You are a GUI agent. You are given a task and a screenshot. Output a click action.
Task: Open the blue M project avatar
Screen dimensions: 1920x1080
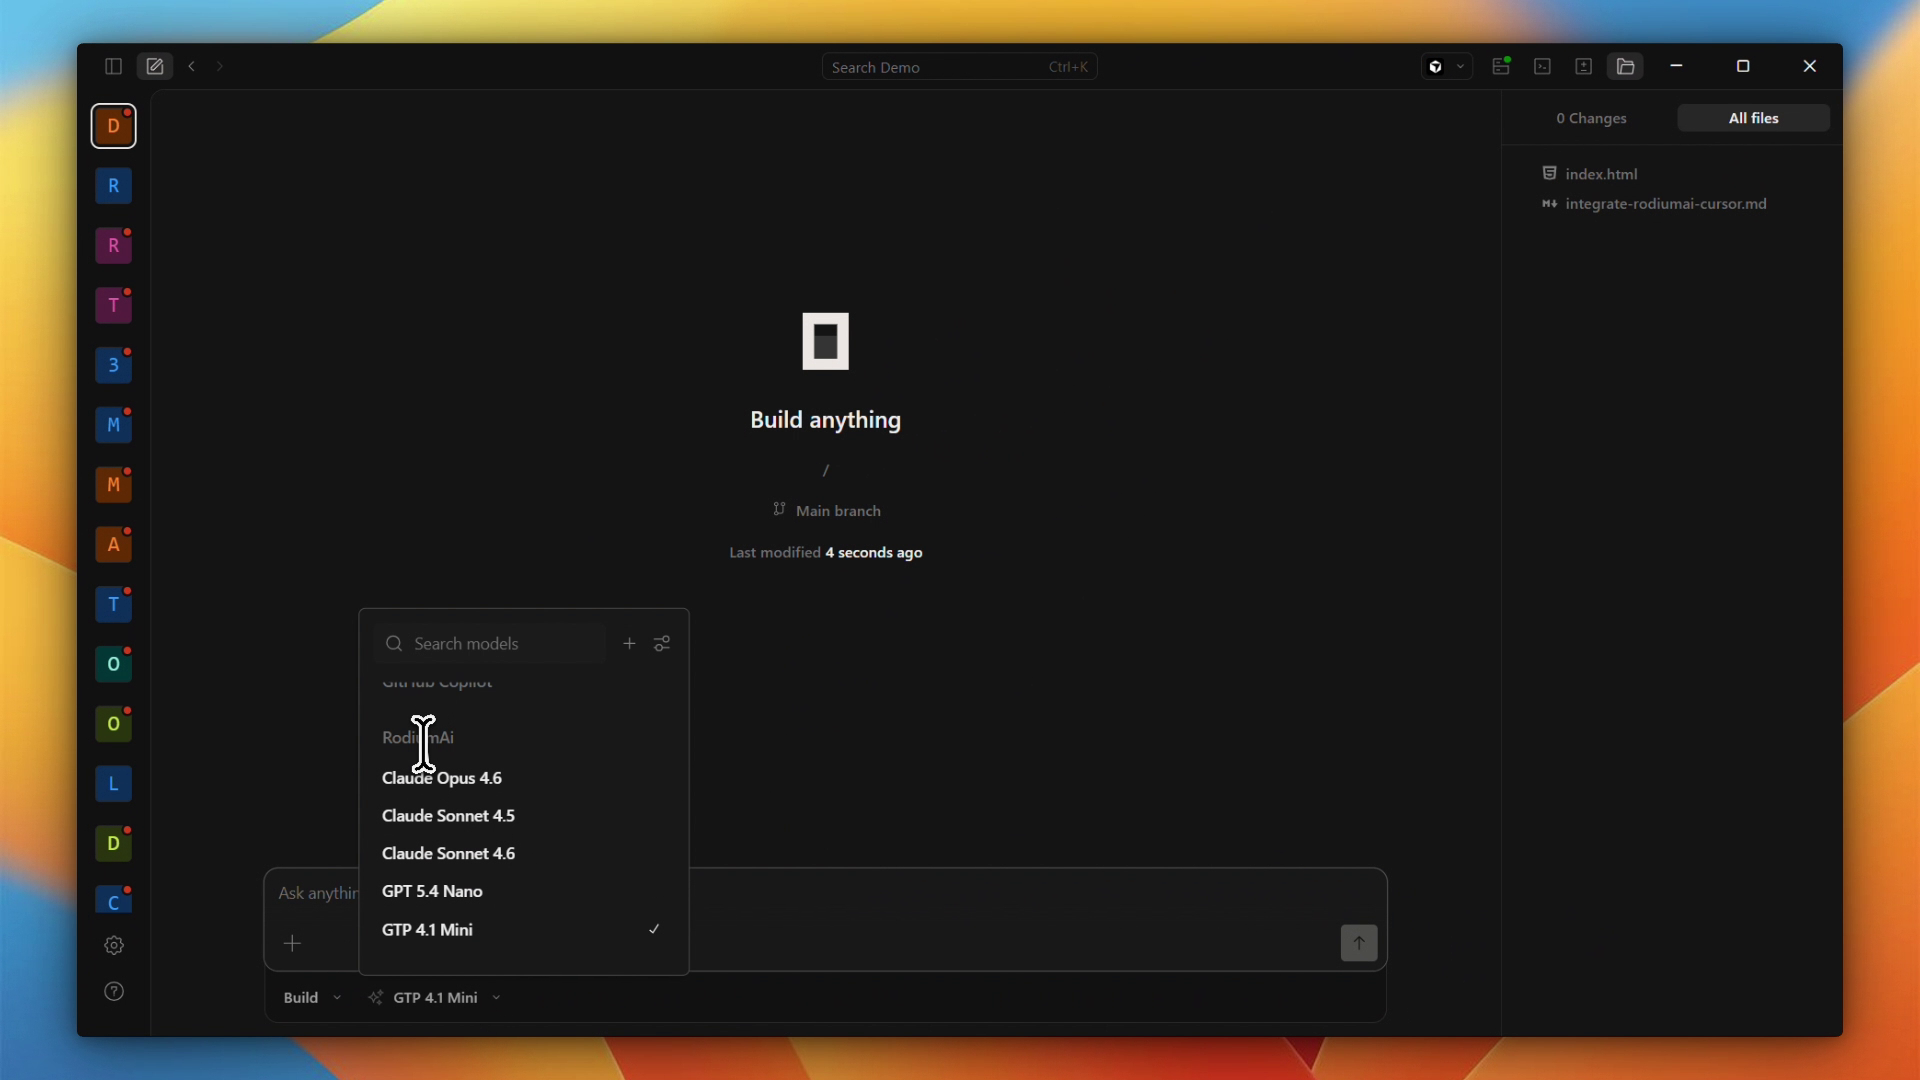click(114, 425)
